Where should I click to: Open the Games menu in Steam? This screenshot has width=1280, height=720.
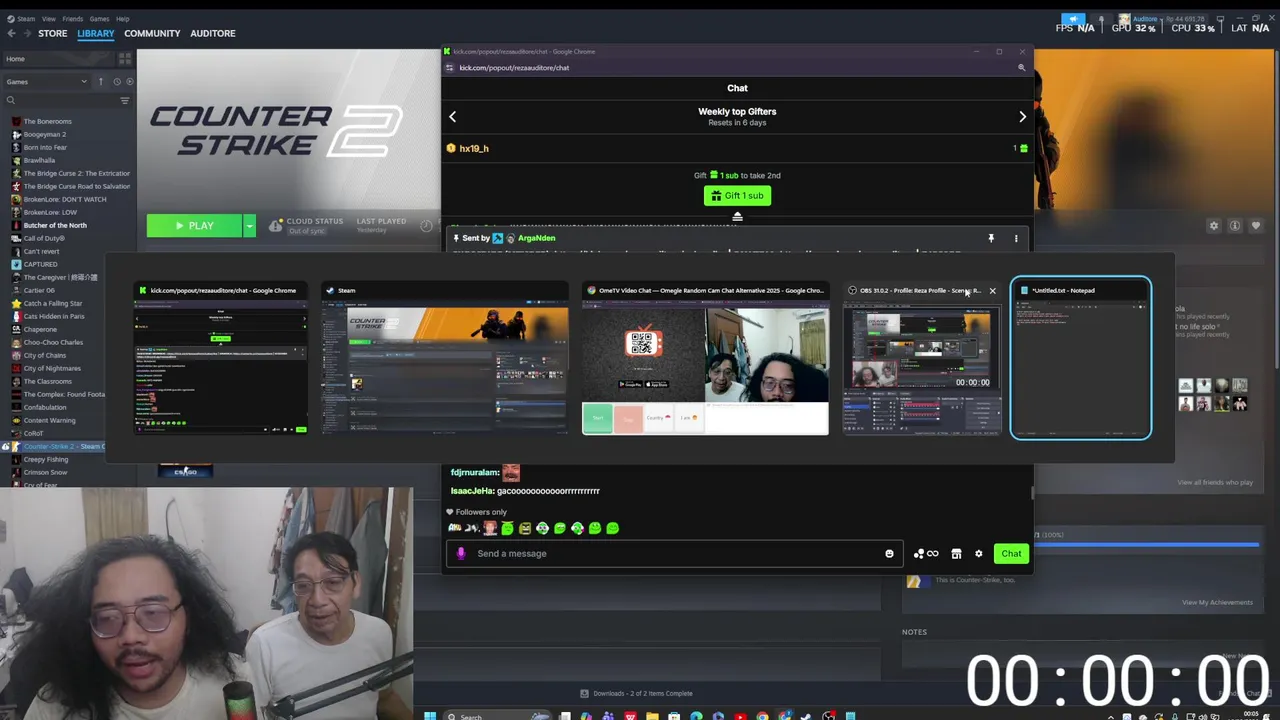tap(99, 18)
